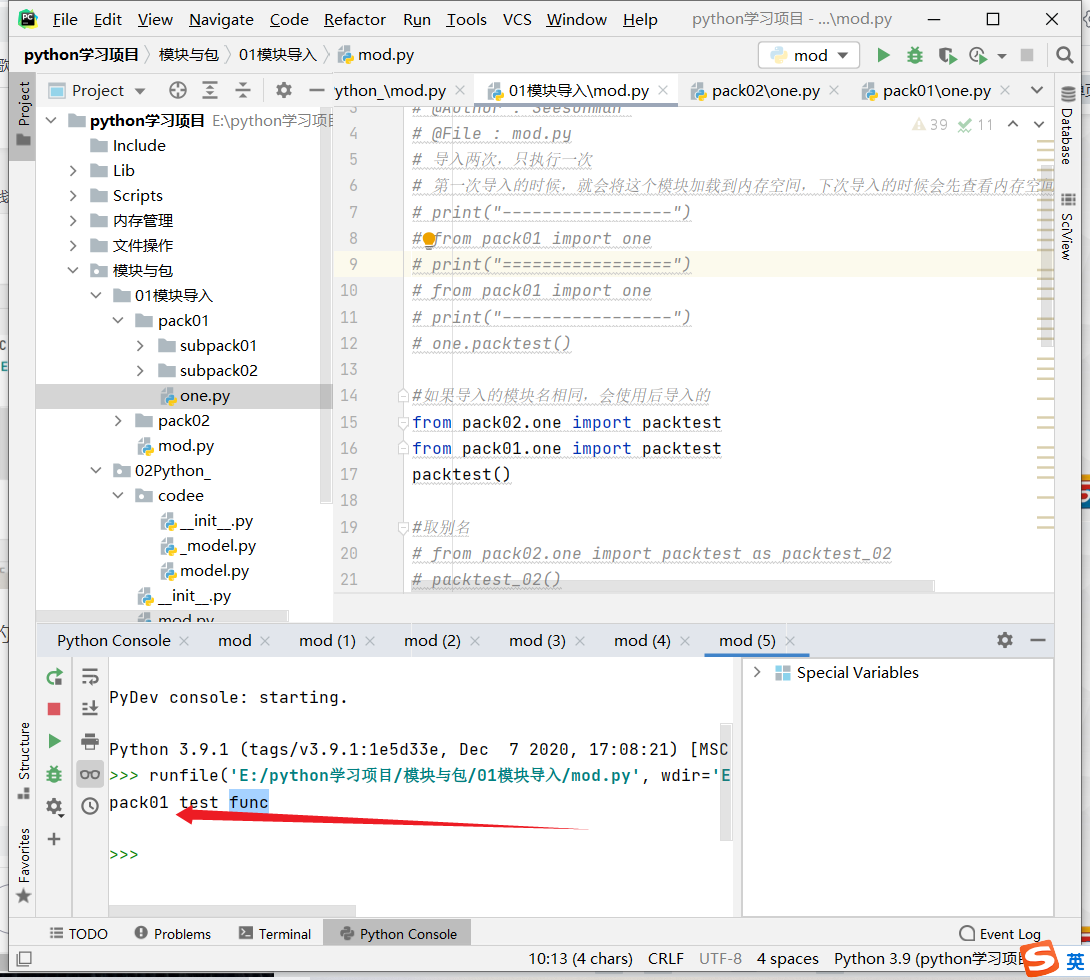1090x980 pixels.
Task: Click the UTF-8 encoding widget
Action: coord(720,958)
